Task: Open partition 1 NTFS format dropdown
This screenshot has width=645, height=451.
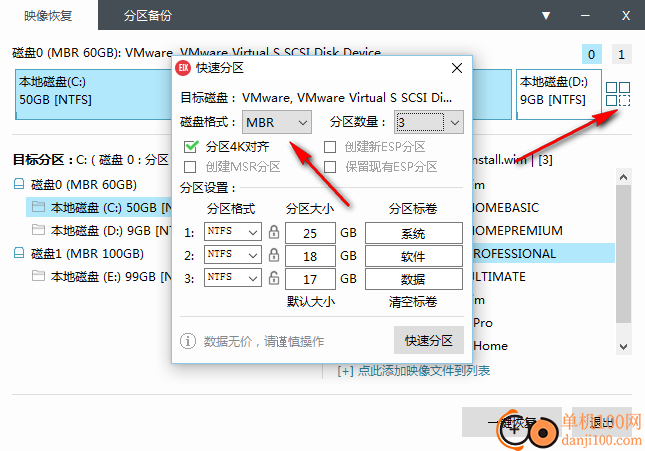Action: 233,232
